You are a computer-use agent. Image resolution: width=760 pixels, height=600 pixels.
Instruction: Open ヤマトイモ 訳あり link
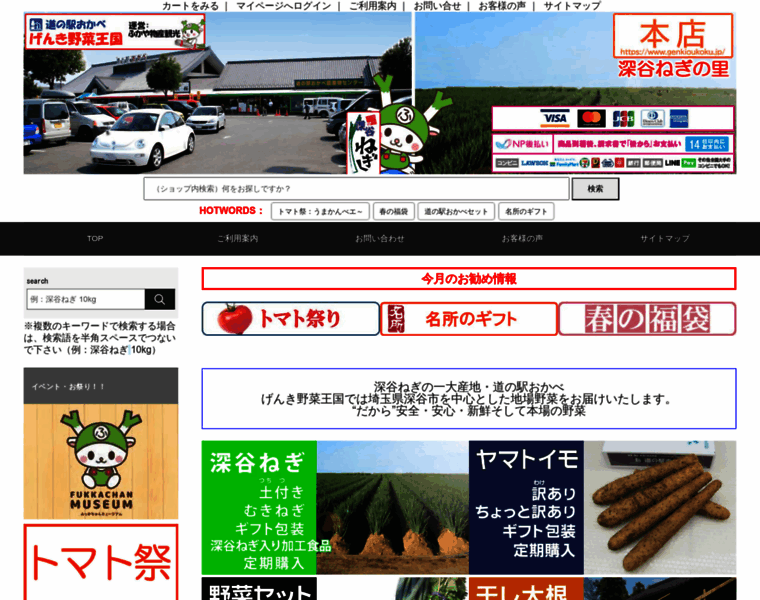pyautogui.click(x=554, y=492)
